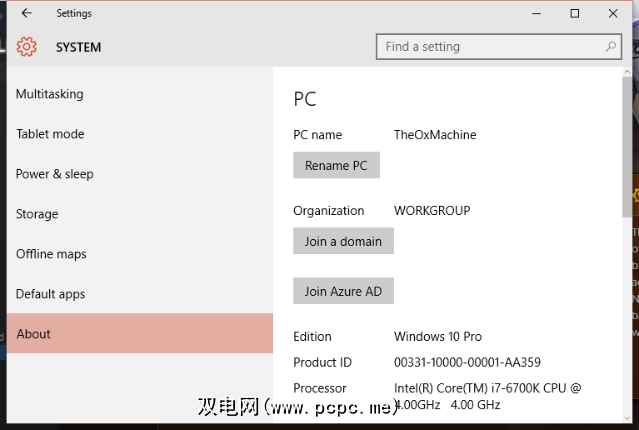Click the orange System gear icon
Viewport: 639px width, 430px height.
pos(26,47)
